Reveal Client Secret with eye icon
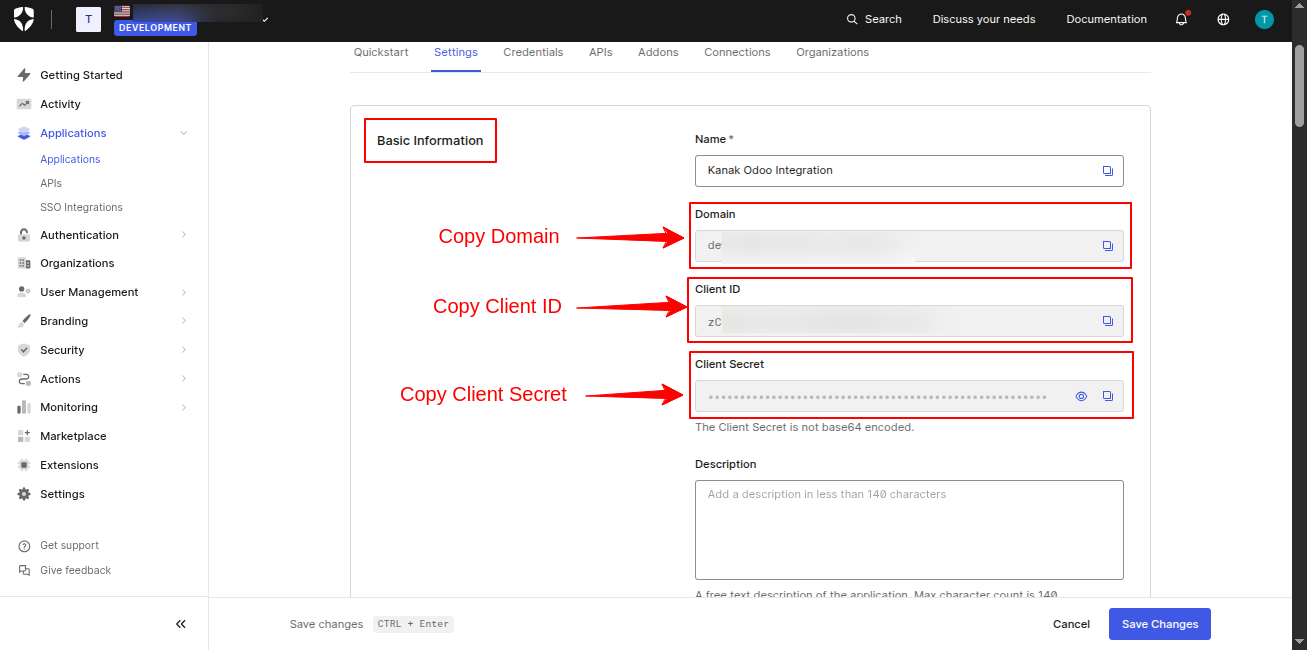This screenshot has width=1307, height=650. point(1081,396)
